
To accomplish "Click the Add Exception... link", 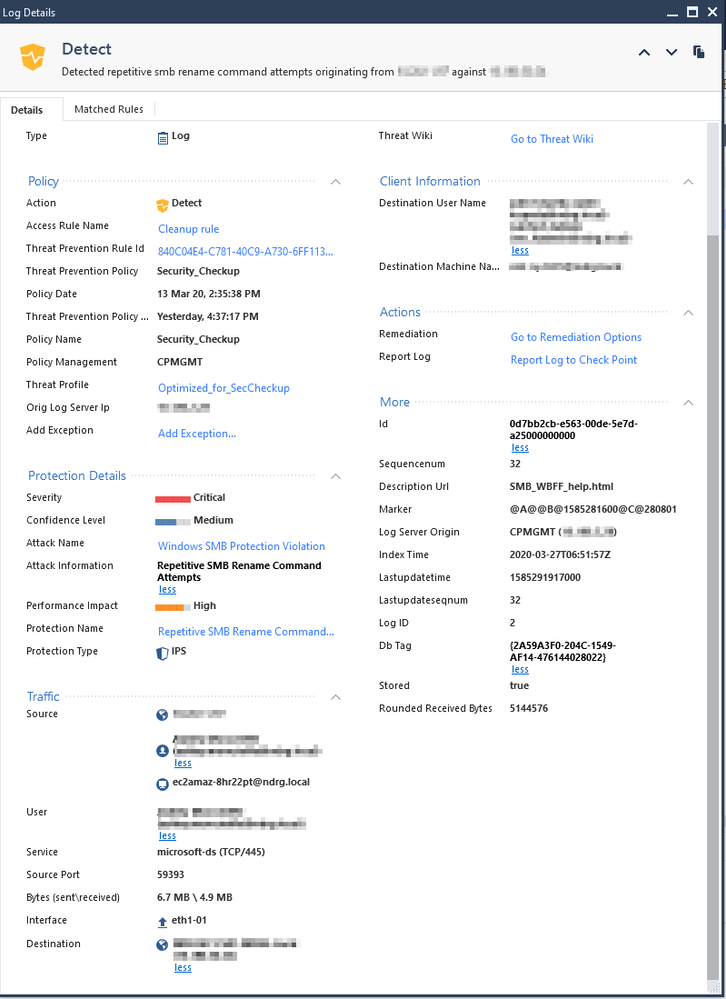I will [197, 434].
